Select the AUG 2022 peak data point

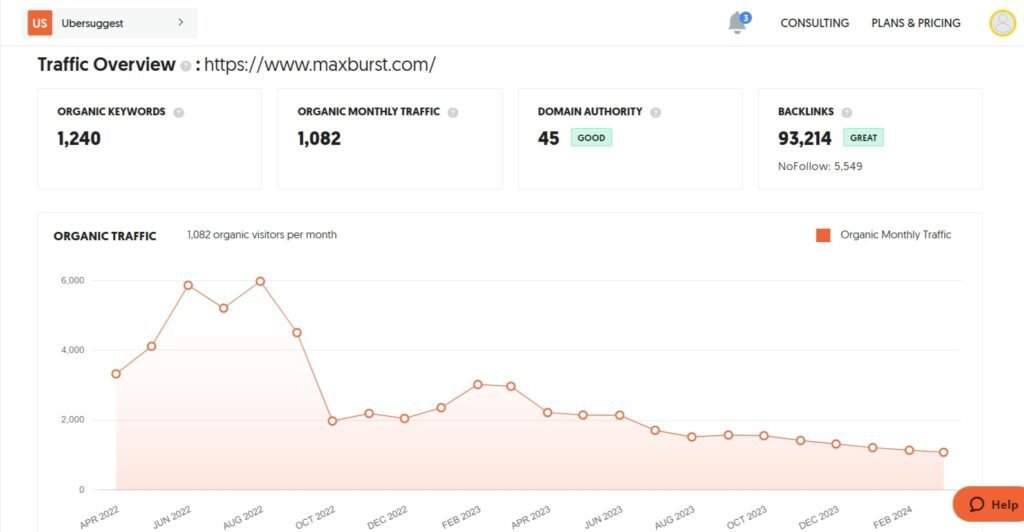click(260, 281)
